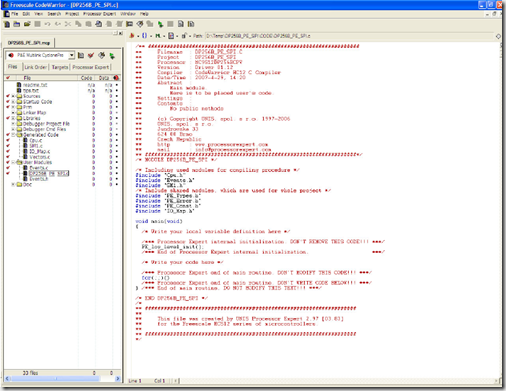
Task: Toggle the debug dot for Vectors.c row
Action: 117,157
